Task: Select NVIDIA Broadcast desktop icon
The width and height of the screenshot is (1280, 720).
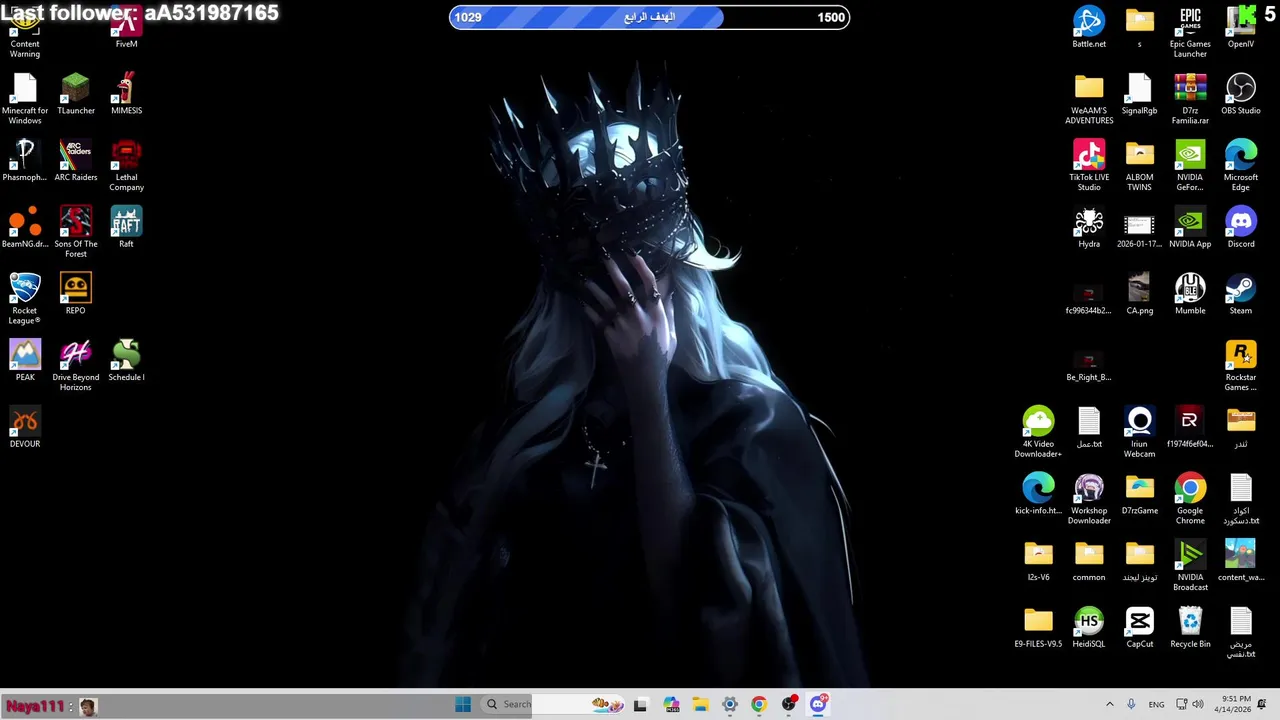Action: pos(1190,566)
